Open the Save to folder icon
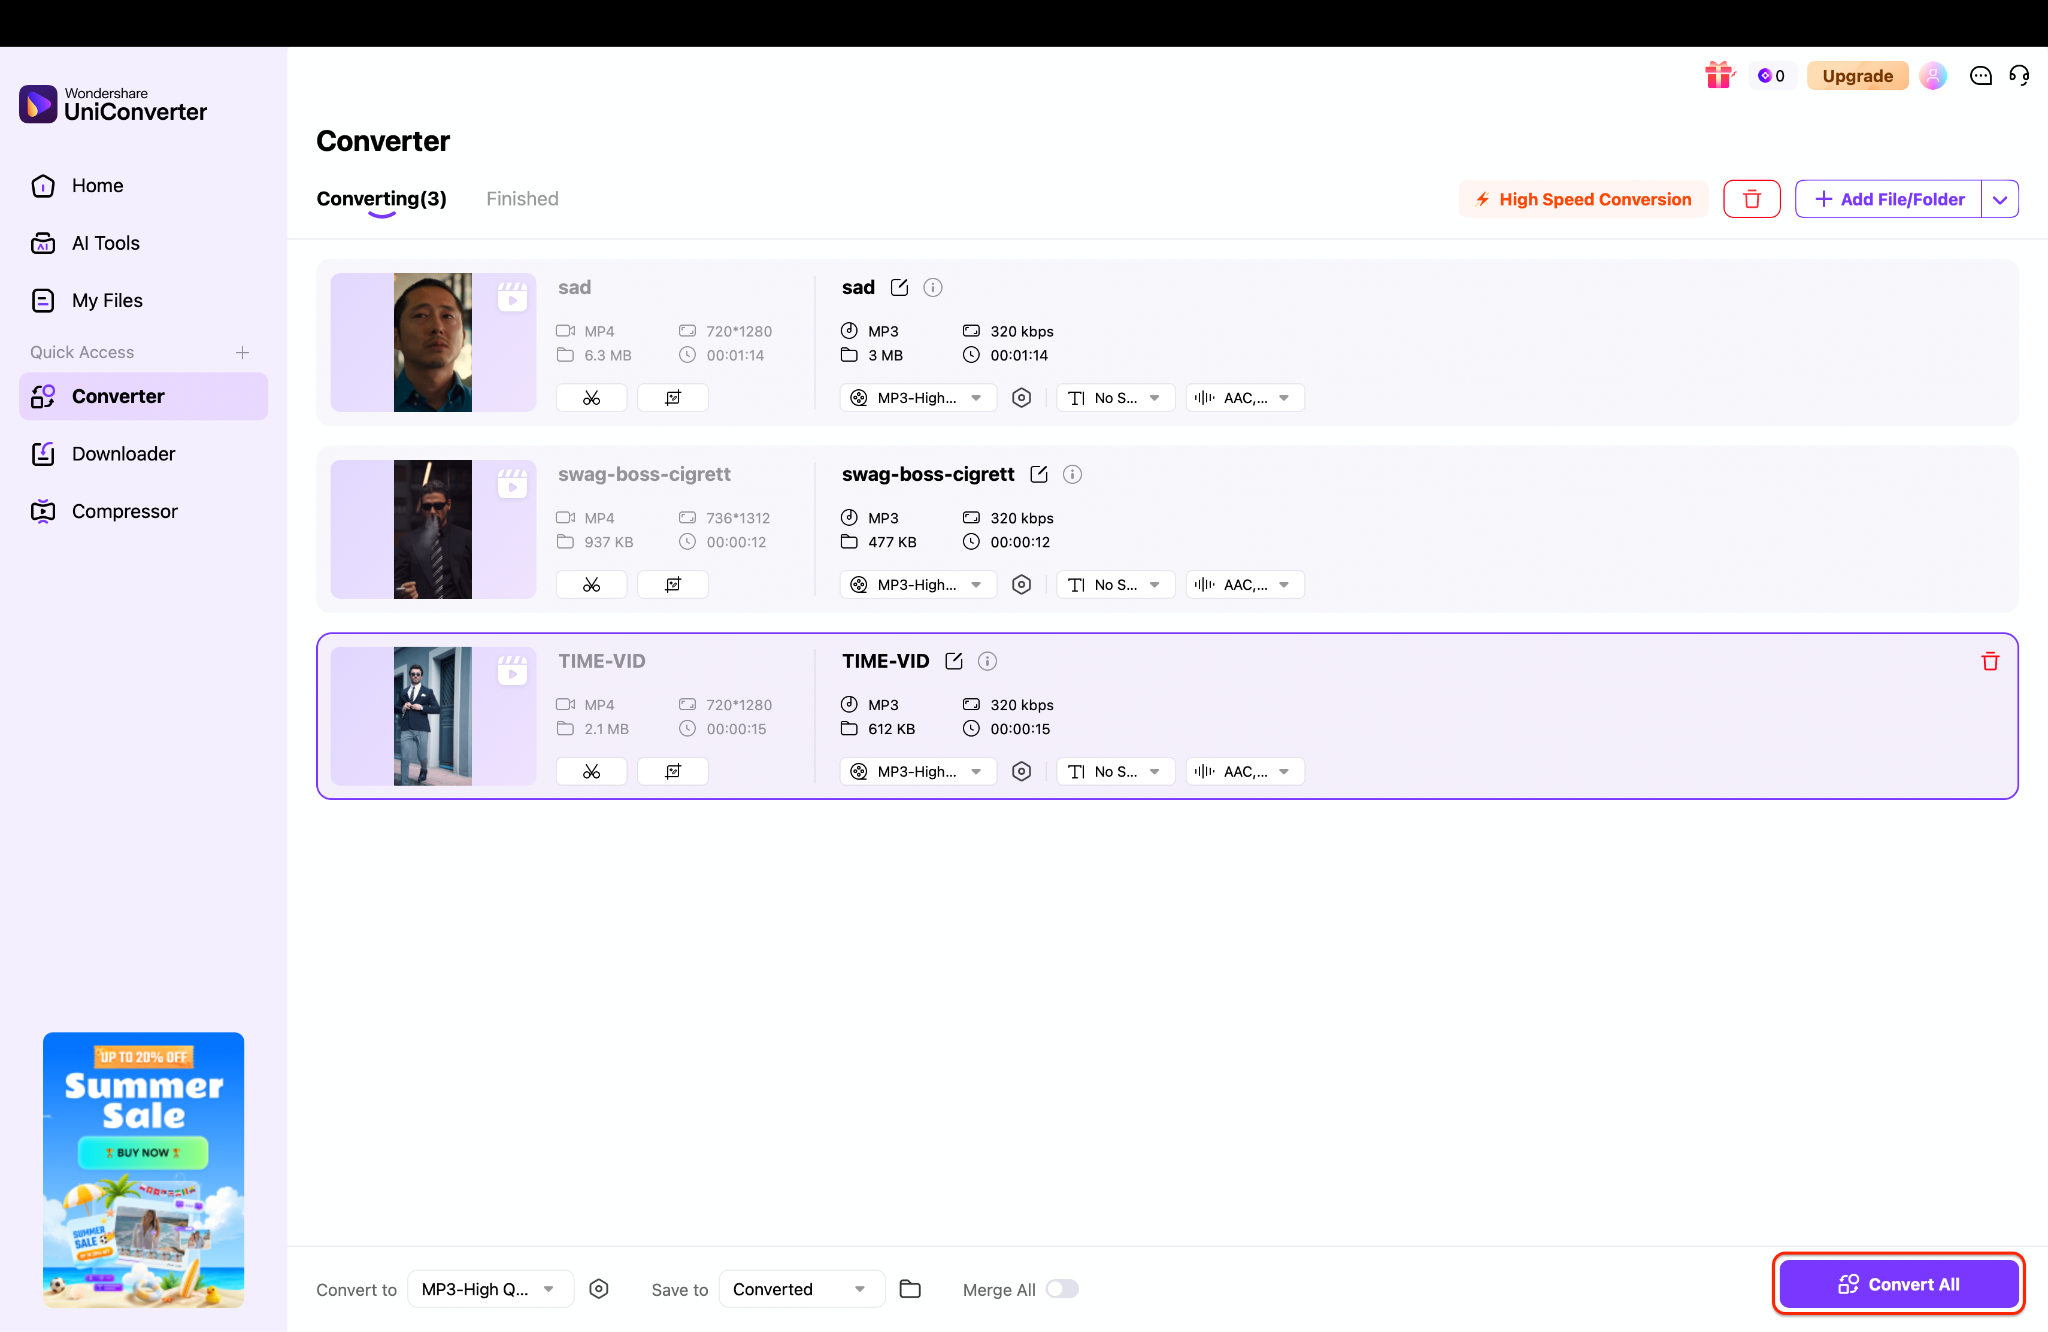 (x=910, y=1289)
